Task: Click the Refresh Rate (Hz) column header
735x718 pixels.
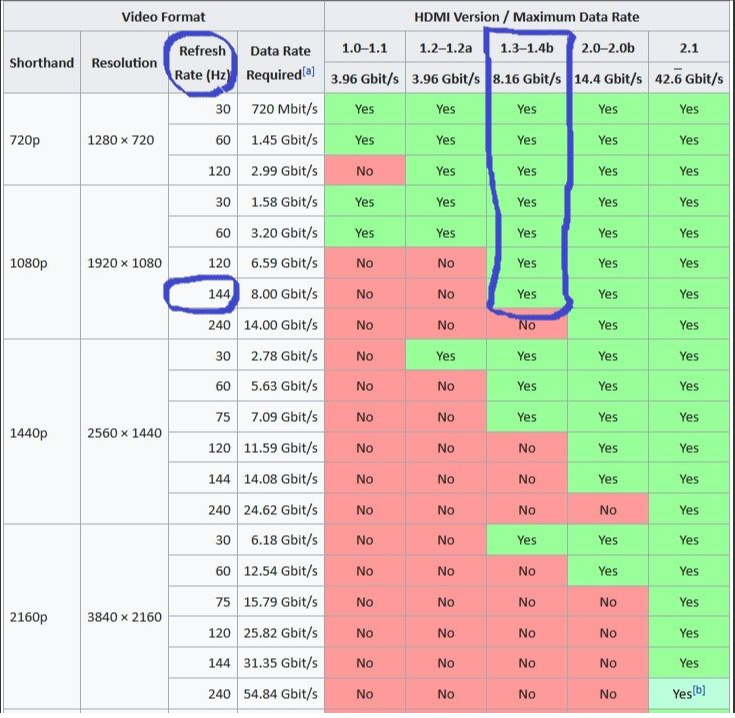Action: (x=202, y=62)
